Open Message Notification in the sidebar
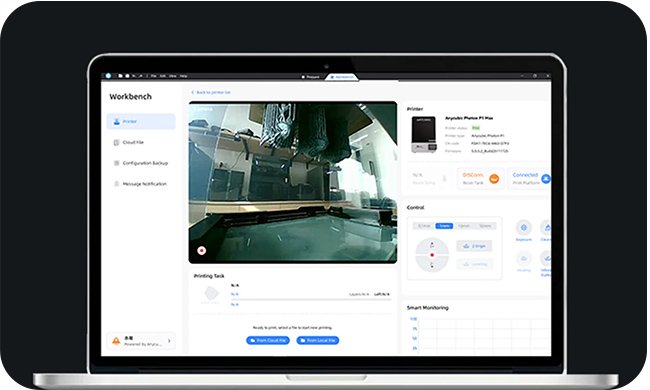650x390 pixels. [x=141, y=184]
